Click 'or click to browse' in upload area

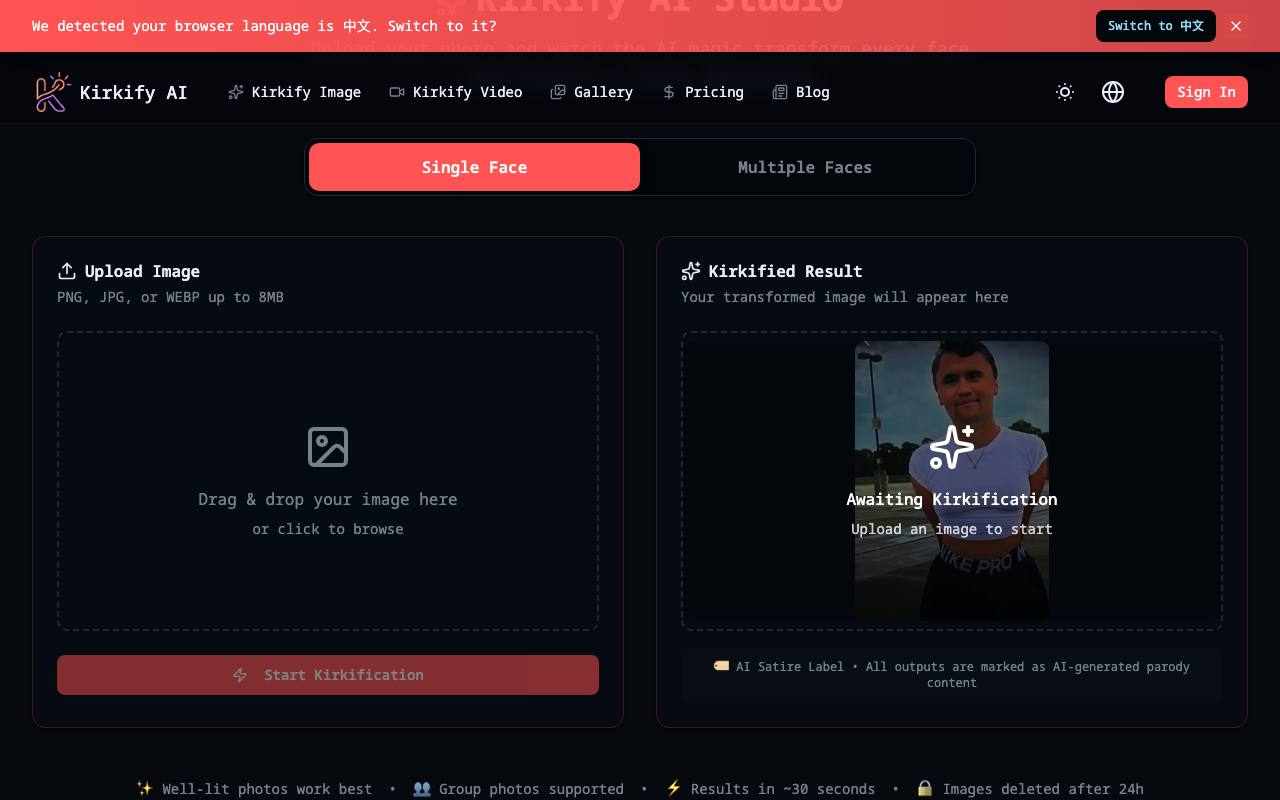coord(328,529)
